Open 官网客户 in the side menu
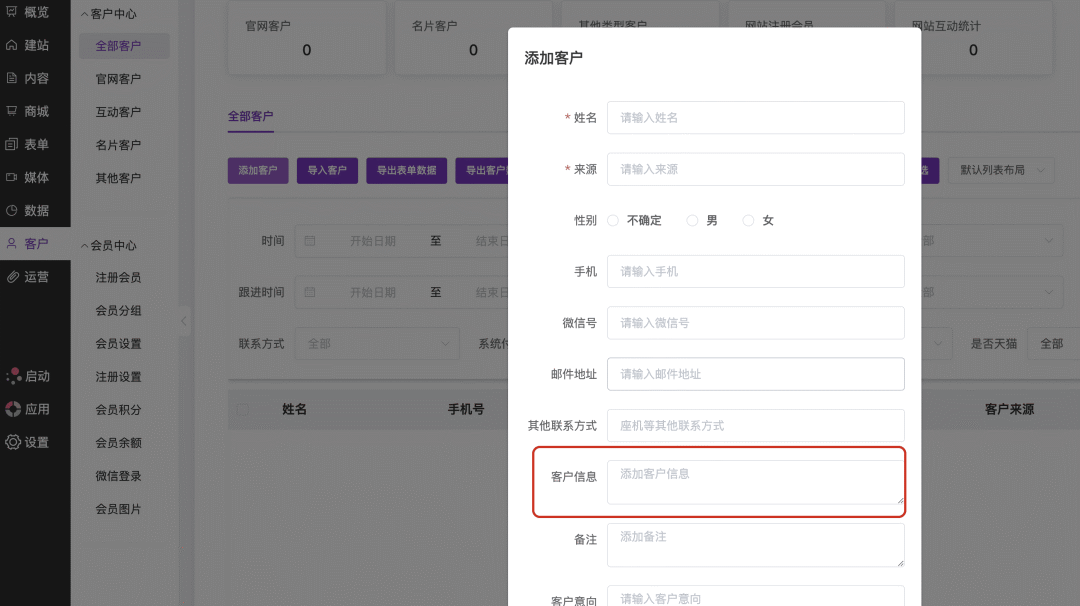This screenshot has height=606, width=1080. click(118, 79)
